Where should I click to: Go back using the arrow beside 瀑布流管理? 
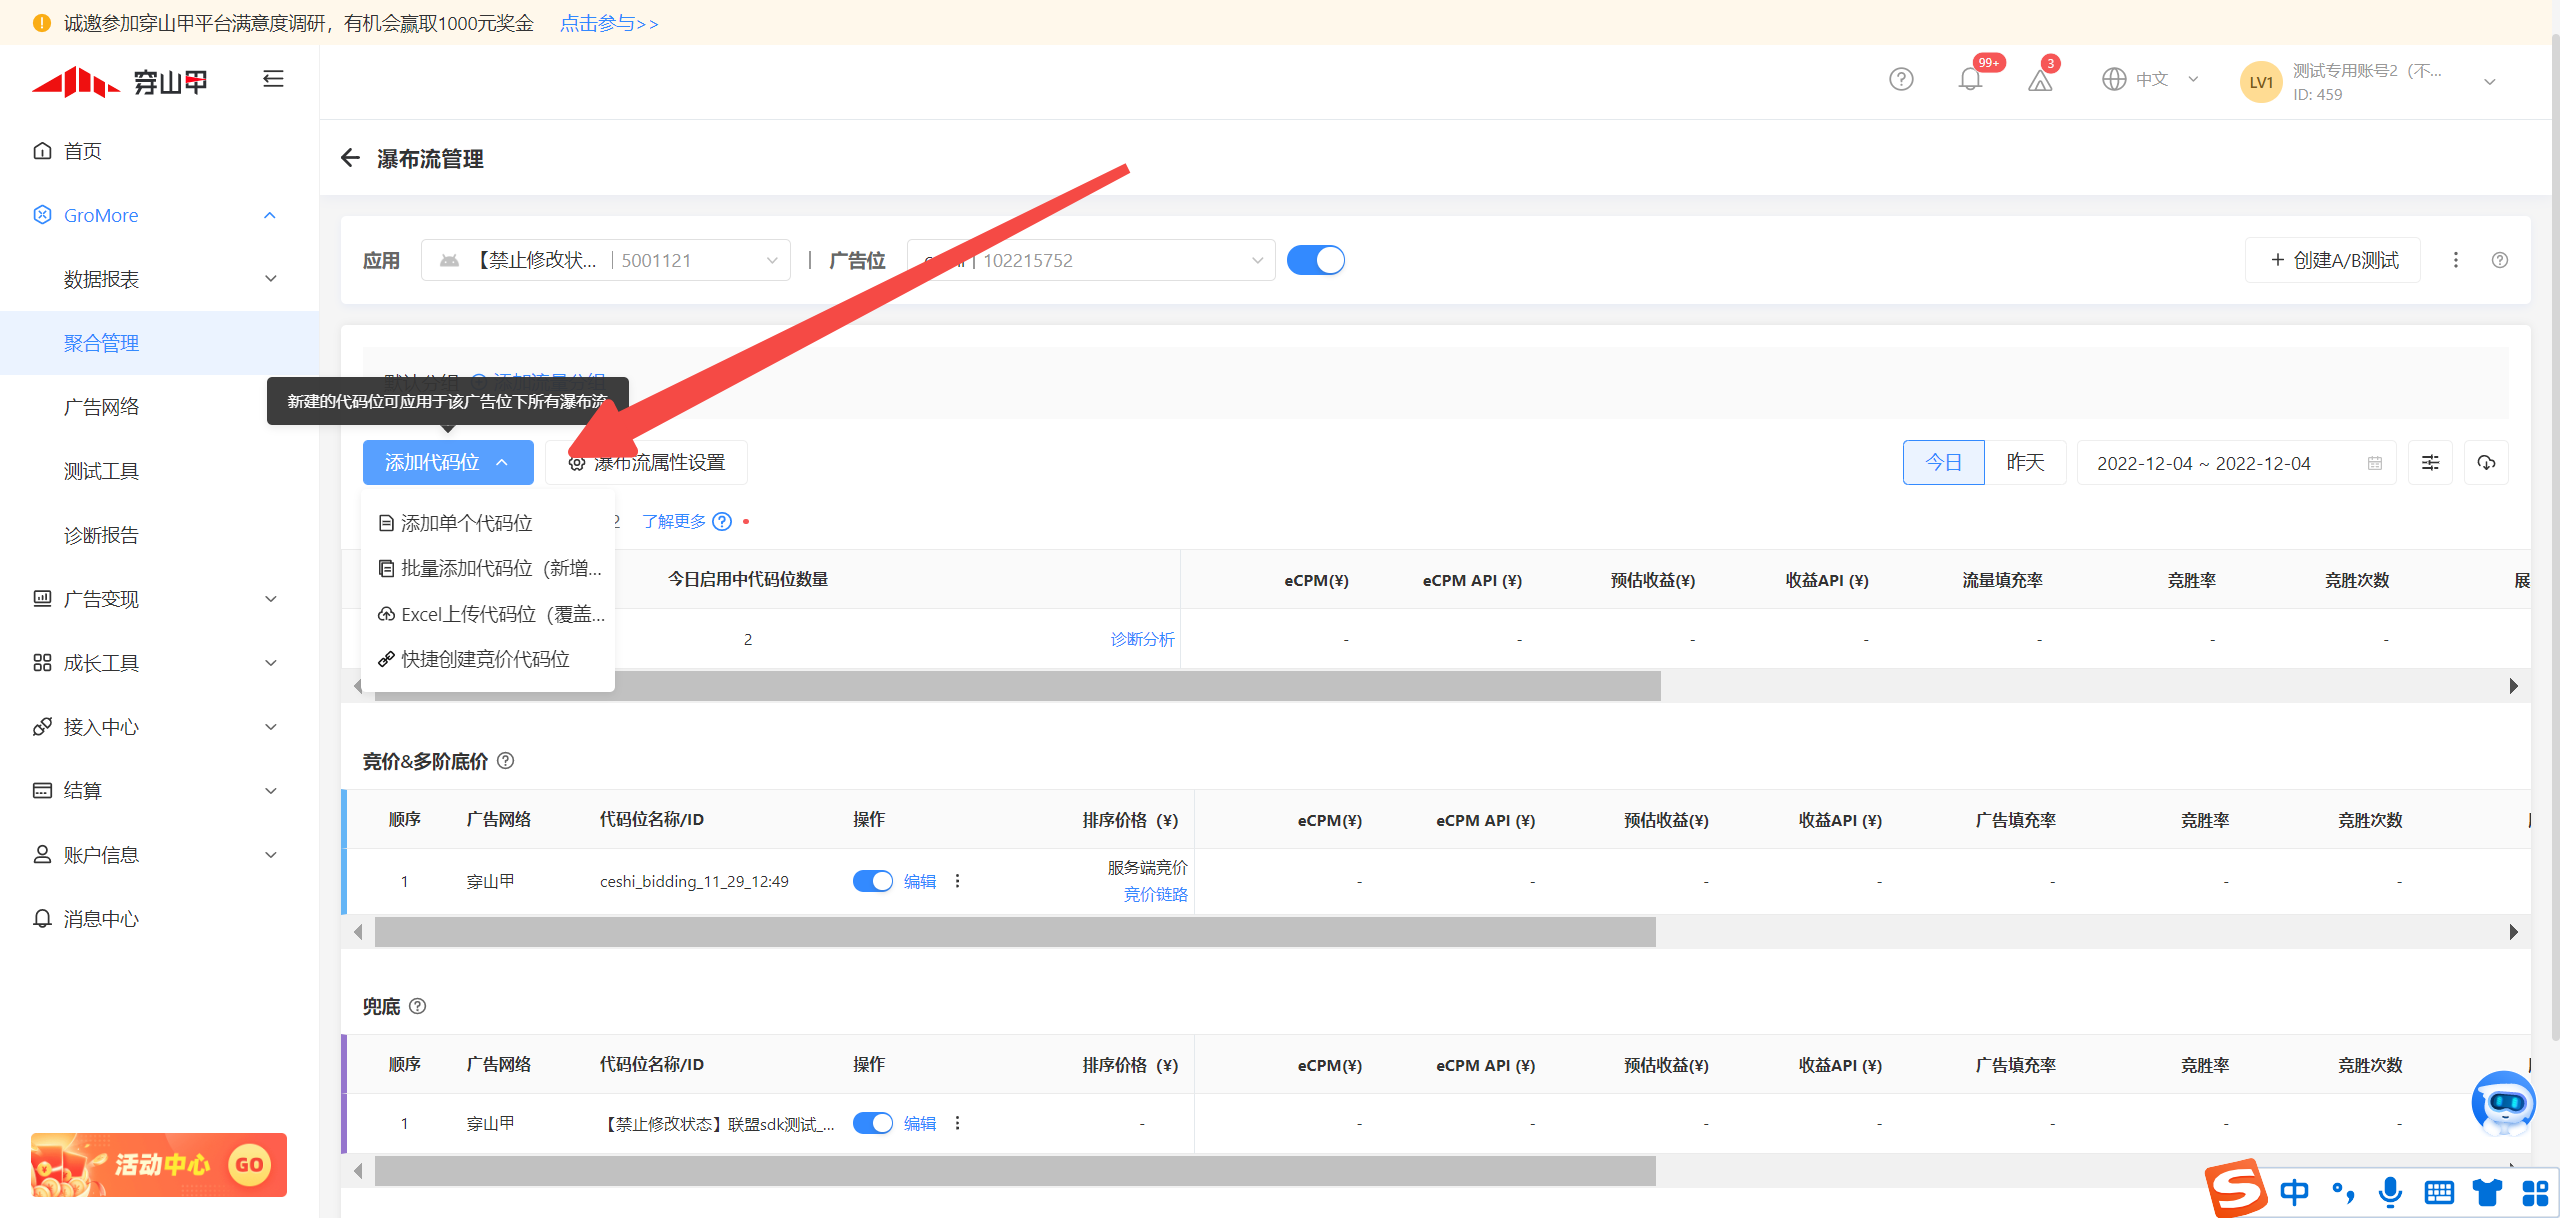point(350,158)
